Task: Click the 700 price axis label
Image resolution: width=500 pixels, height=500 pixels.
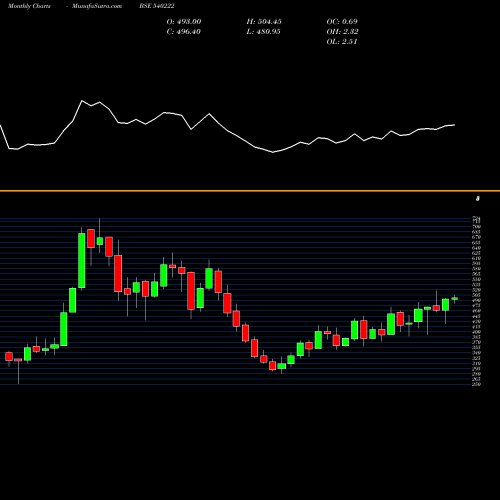Action: (476, 226)
